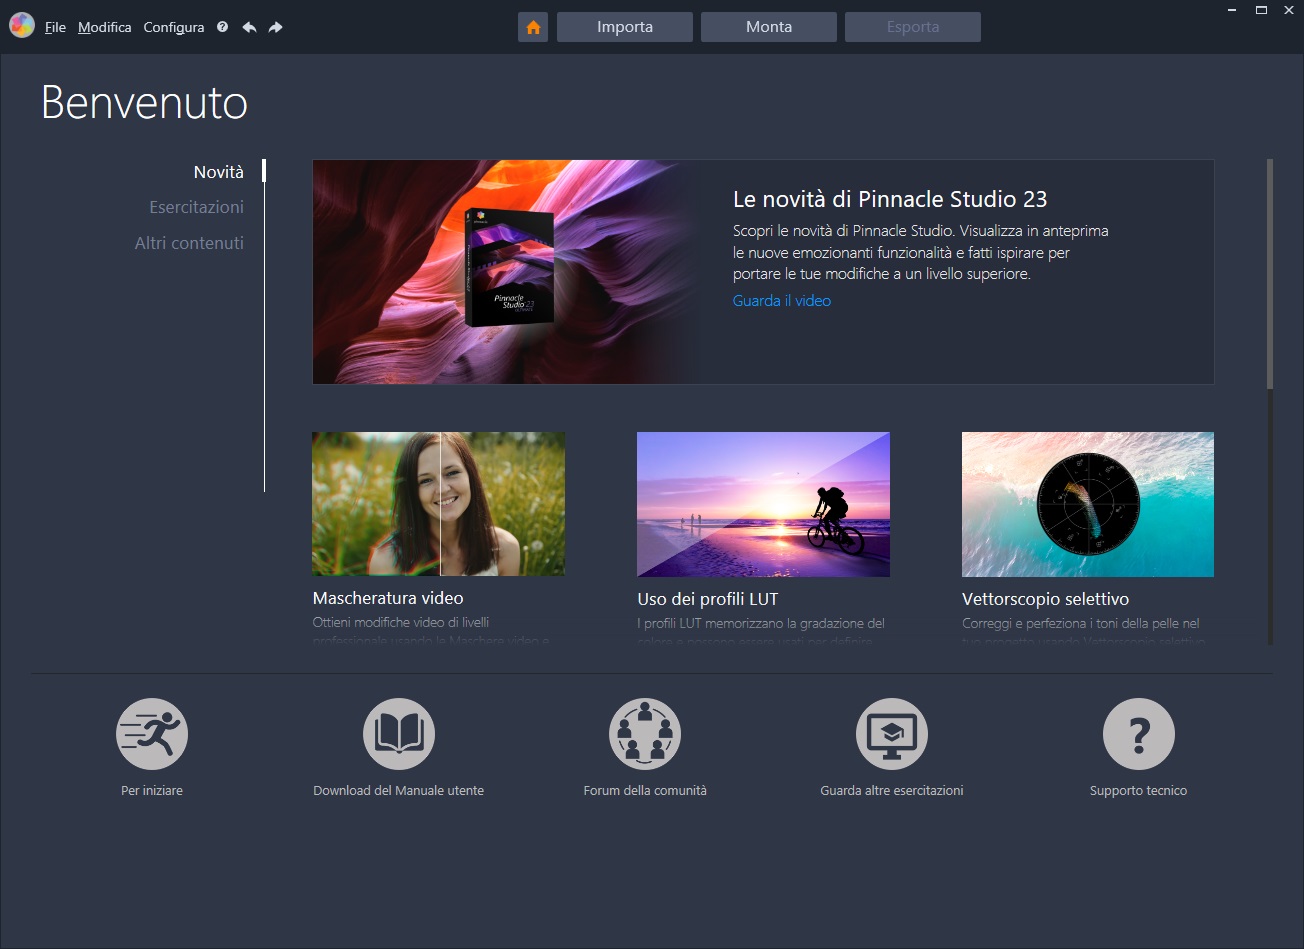Open Supporto tecnico question icon
The width and height of the screenshot is (1304, 949).
coord(1138,734)
